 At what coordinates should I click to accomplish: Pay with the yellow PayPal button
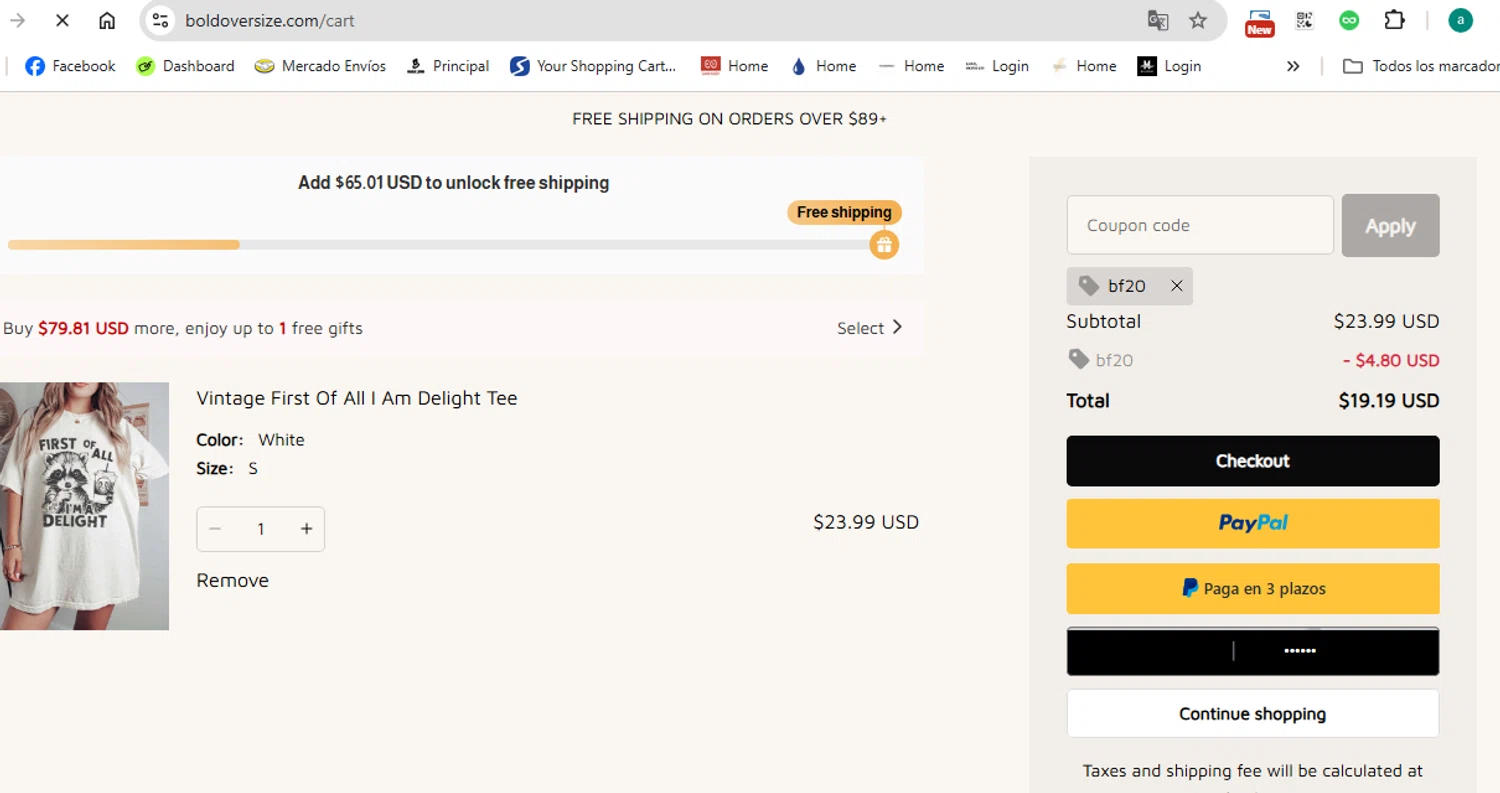tap(1253, 523)
